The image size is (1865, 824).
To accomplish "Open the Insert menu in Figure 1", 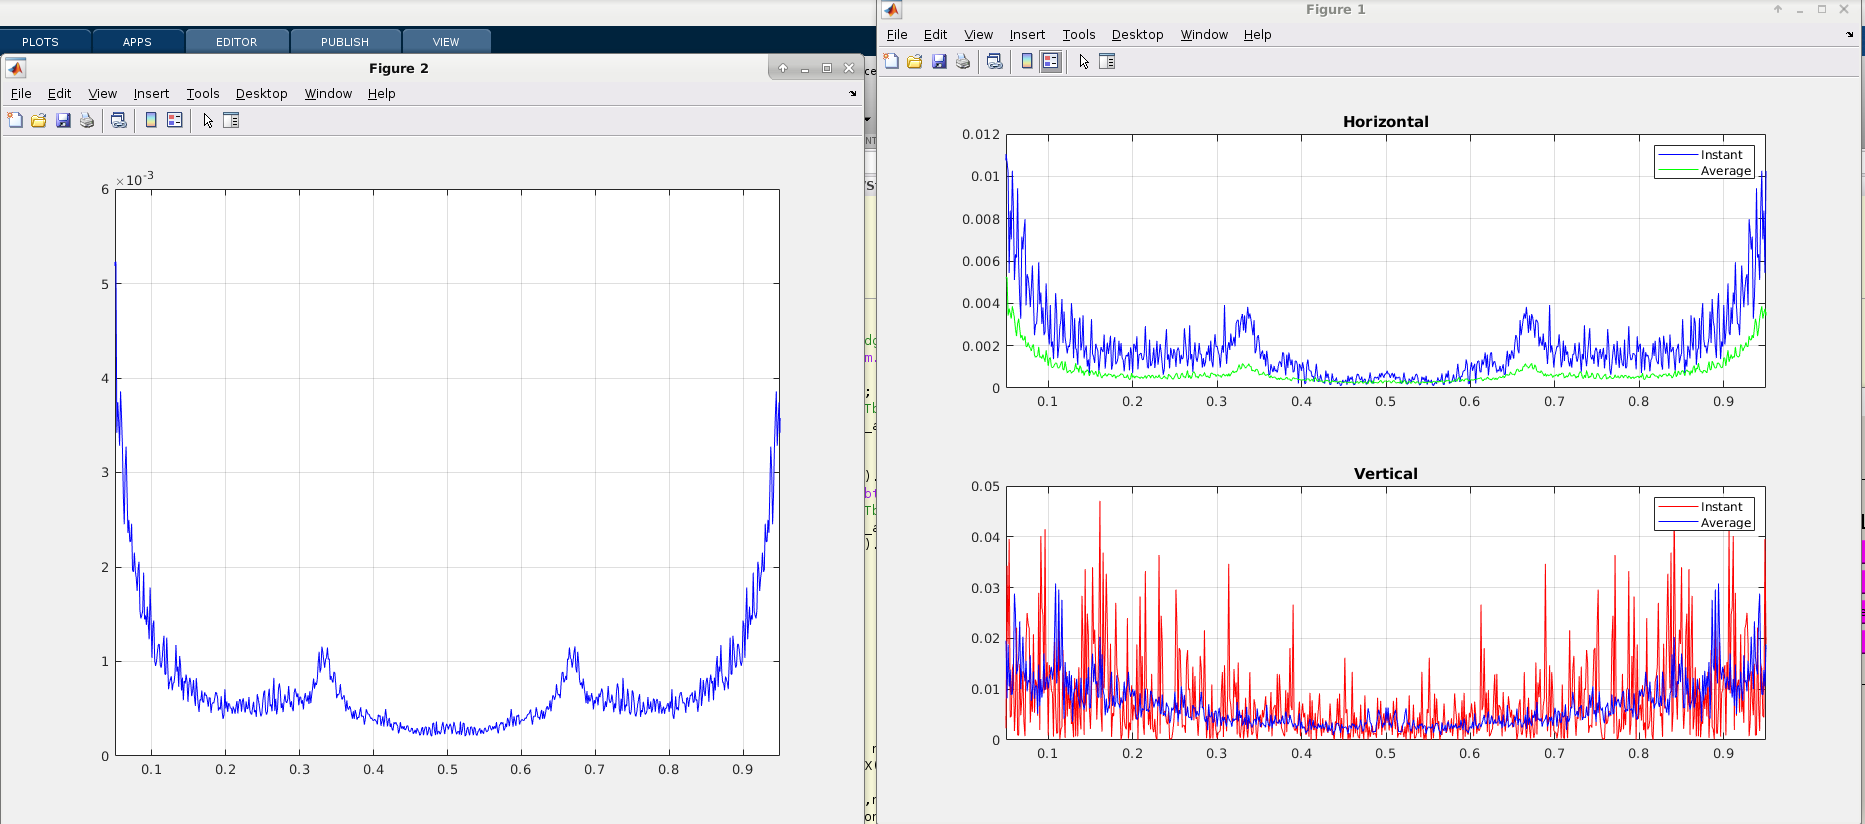I will 1027,35.
